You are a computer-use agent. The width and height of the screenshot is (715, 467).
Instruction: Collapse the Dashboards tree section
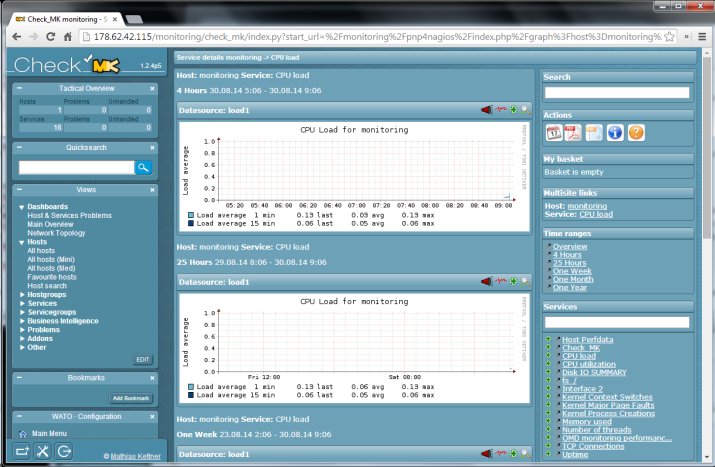click(x=21, y=207)
